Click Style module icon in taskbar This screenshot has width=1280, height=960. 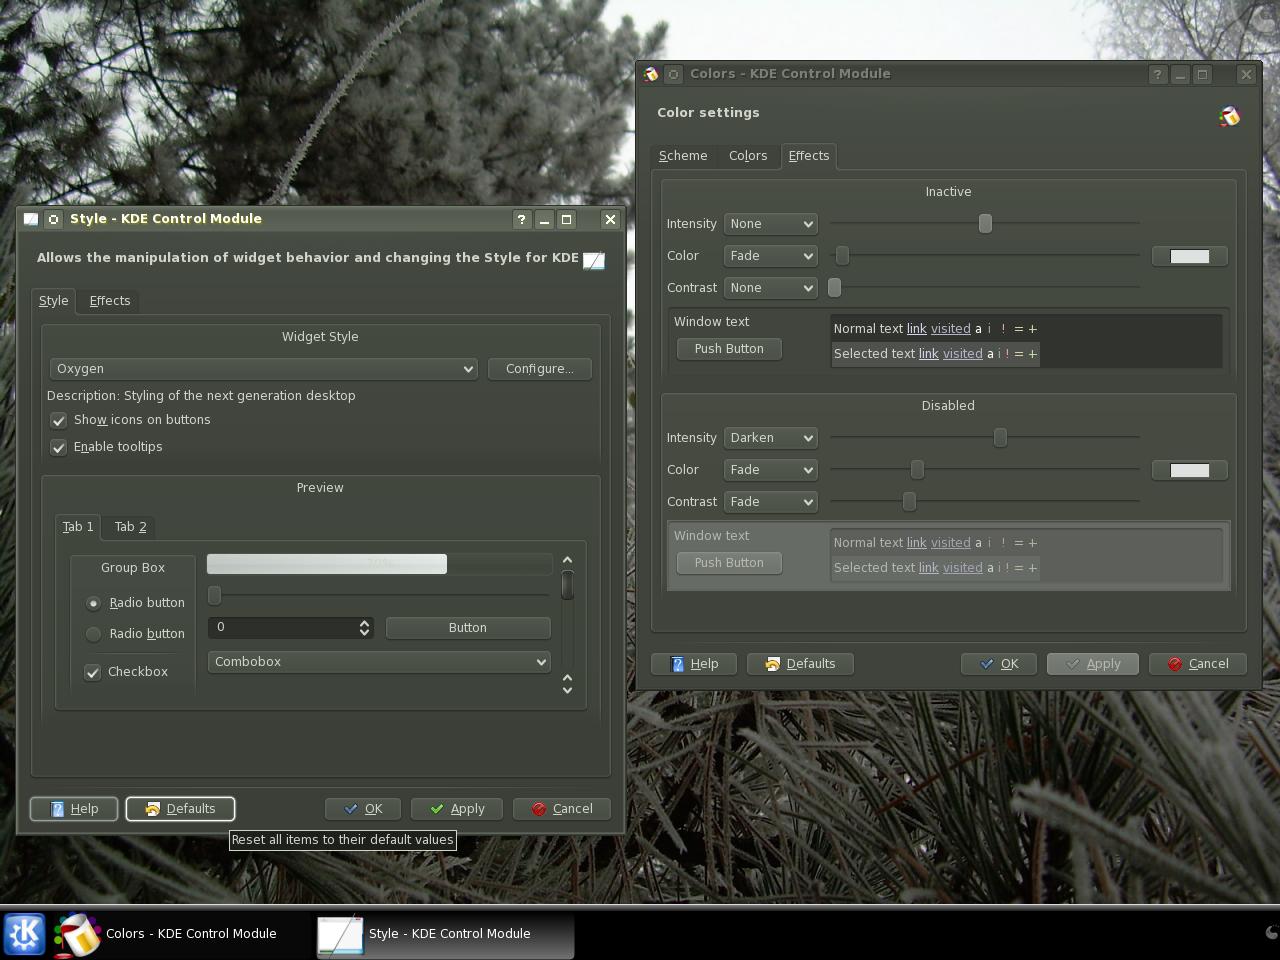[x=340, y=934]
